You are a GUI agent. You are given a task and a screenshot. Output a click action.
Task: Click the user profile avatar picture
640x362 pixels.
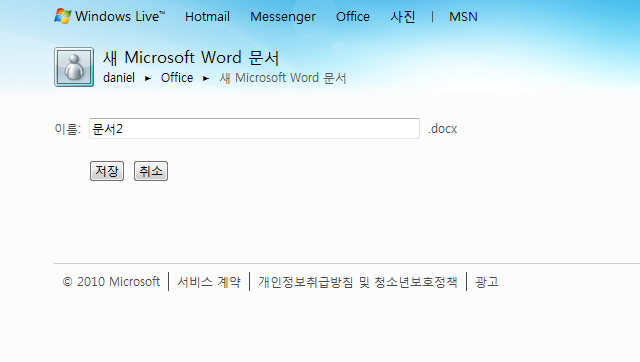74,67
